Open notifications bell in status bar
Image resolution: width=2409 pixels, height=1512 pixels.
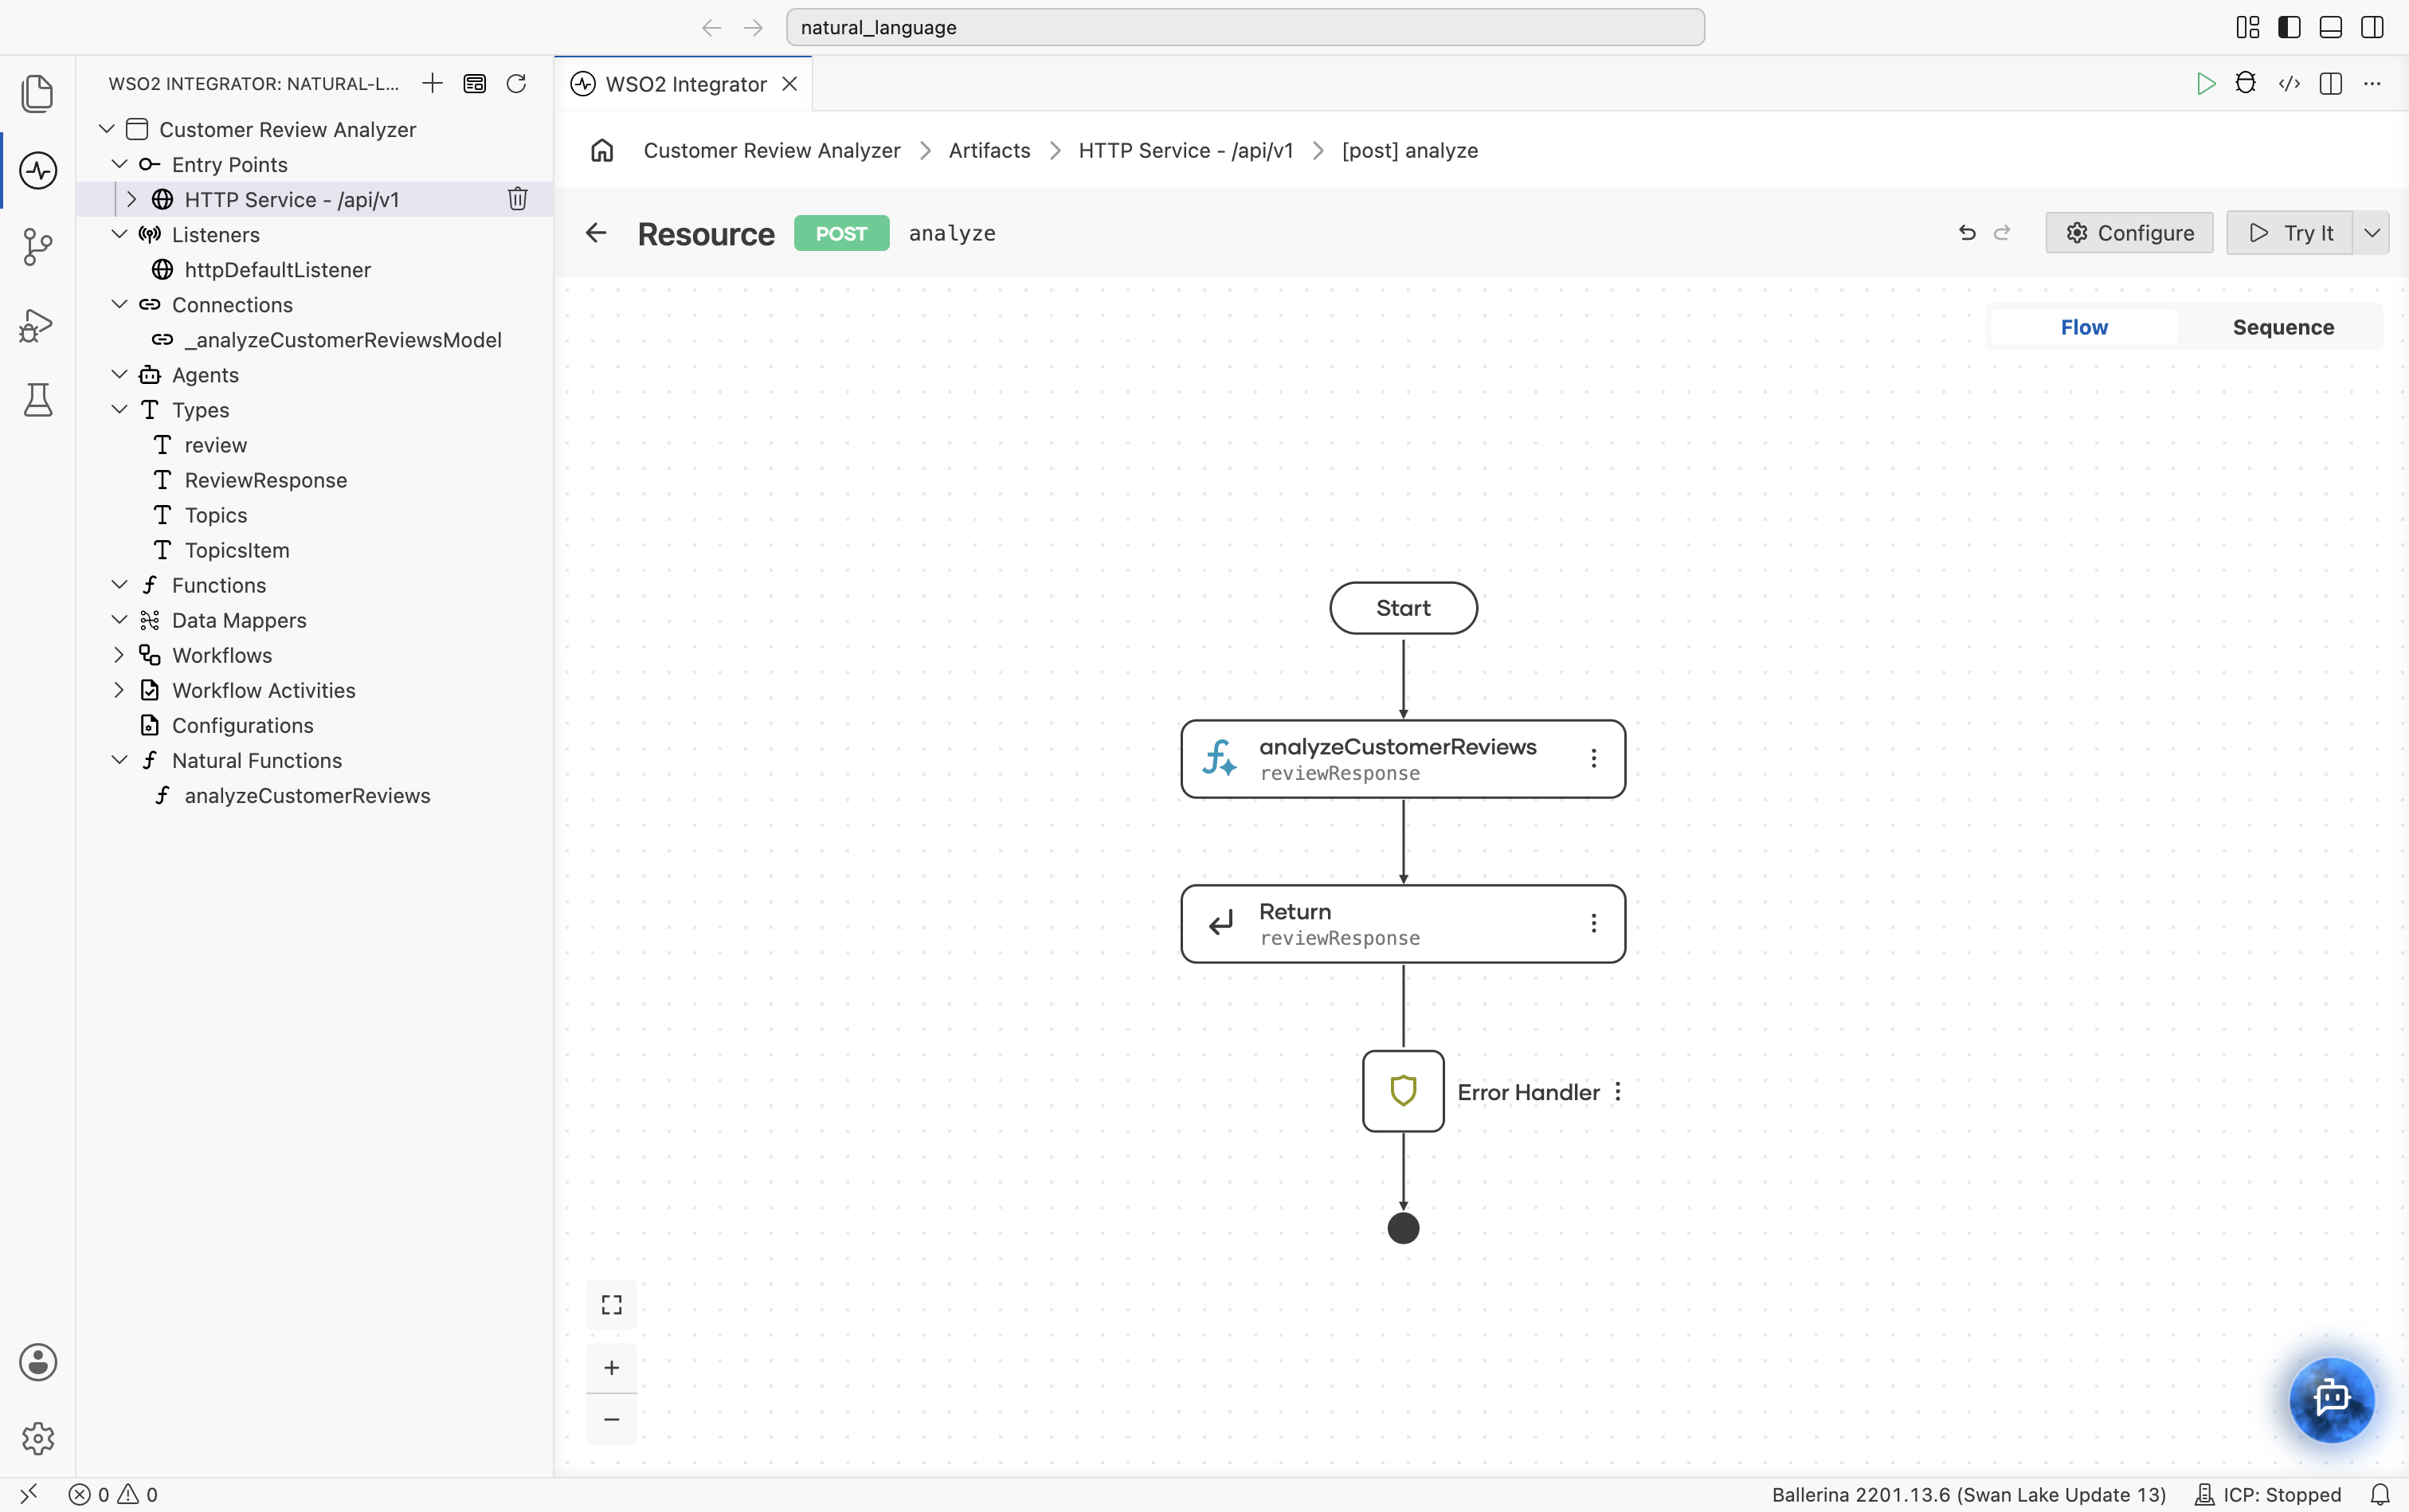tap(2381, 1494)
